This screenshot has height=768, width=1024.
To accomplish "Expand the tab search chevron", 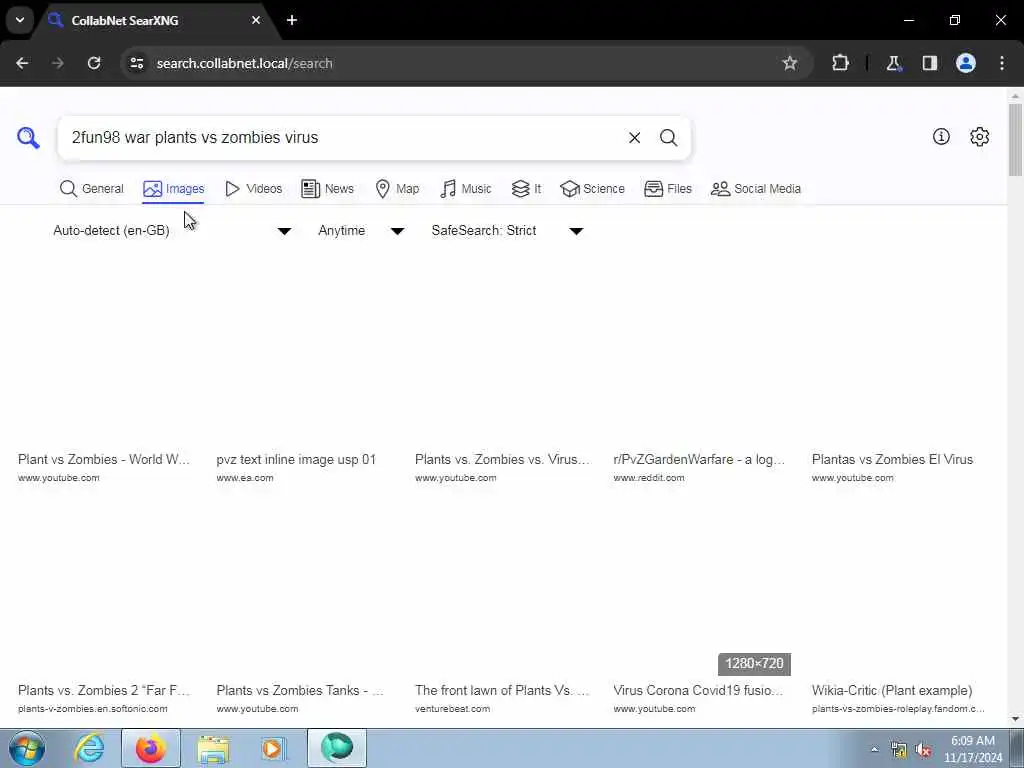I will (x=20, y=20).
